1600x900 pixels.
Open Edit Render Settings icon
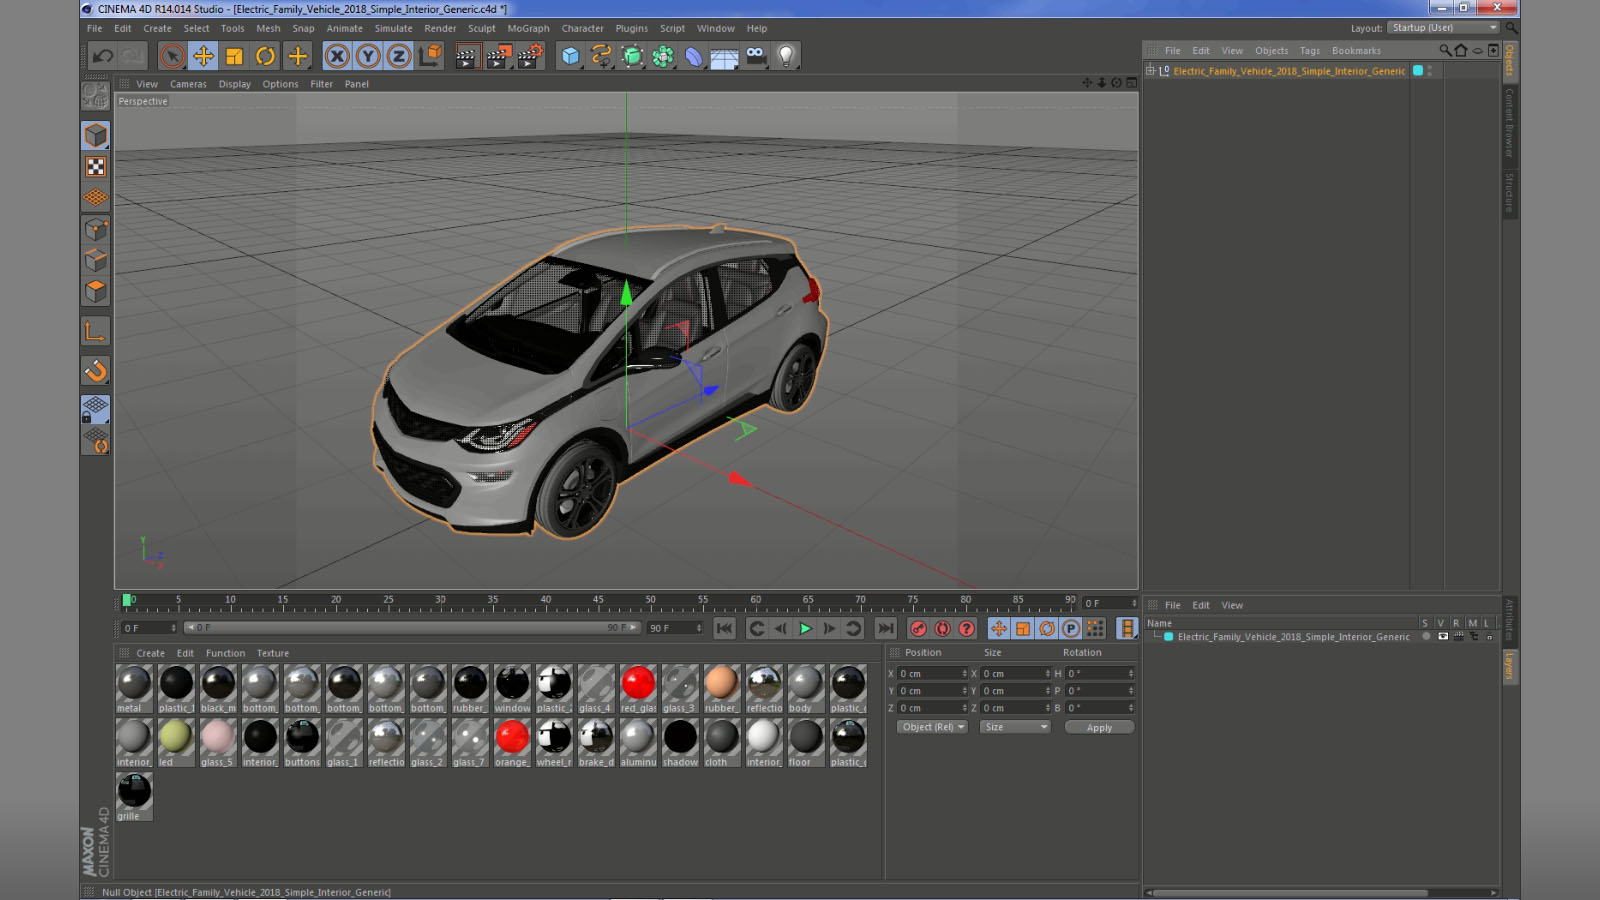coord(529,56)
